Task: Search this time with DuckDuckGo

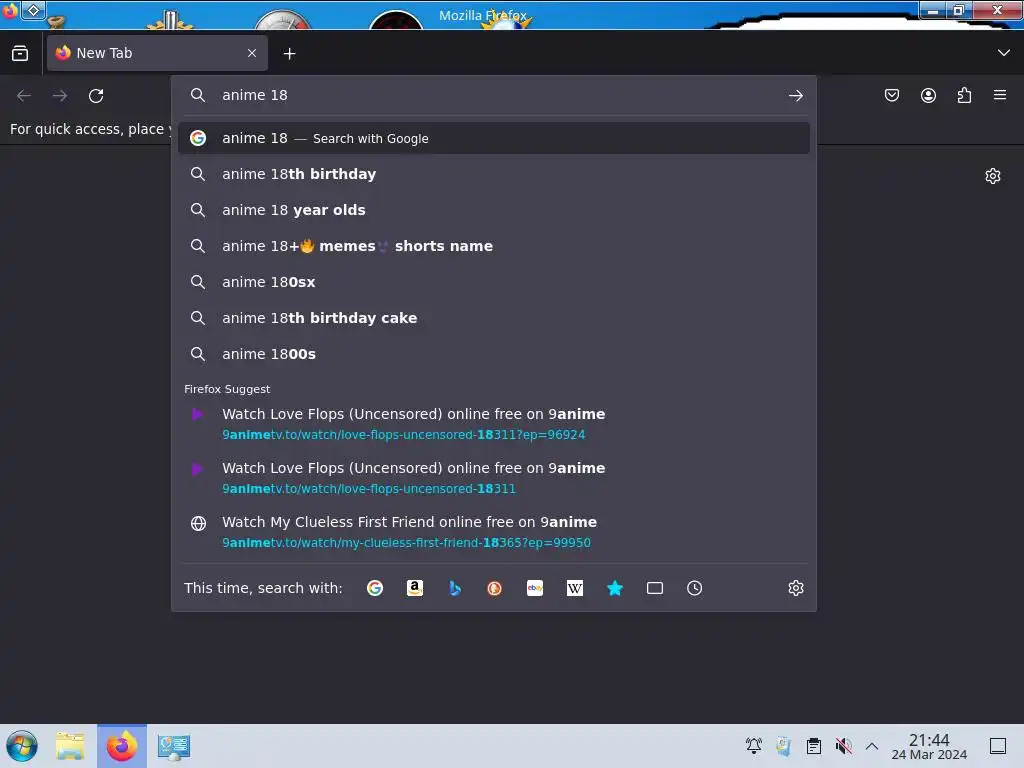Action: click(494, 588)
